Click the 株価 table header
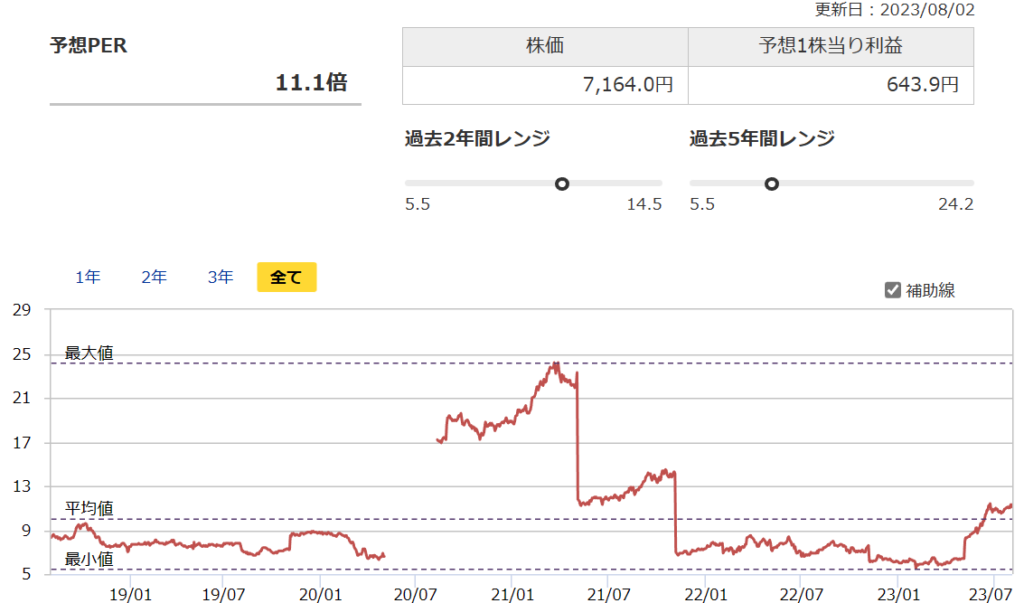This screenshot has height=603, width=1024. pos(545,46)
